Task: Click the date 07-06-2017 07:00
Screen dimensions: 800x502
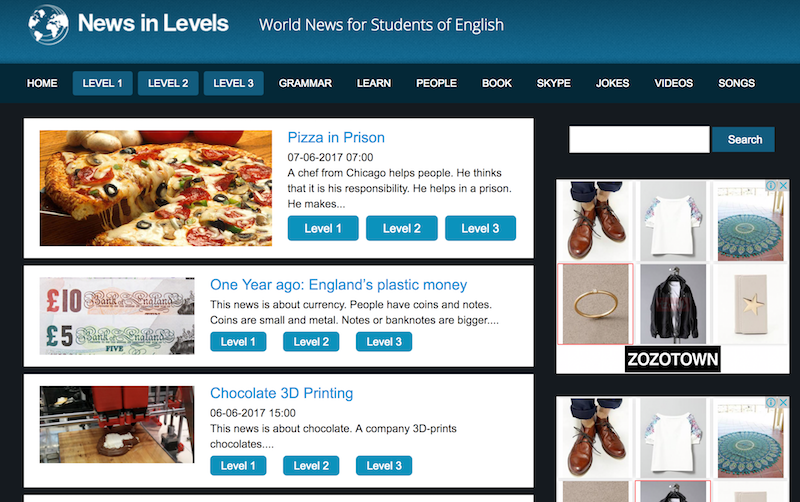Action: pos(330,157)
